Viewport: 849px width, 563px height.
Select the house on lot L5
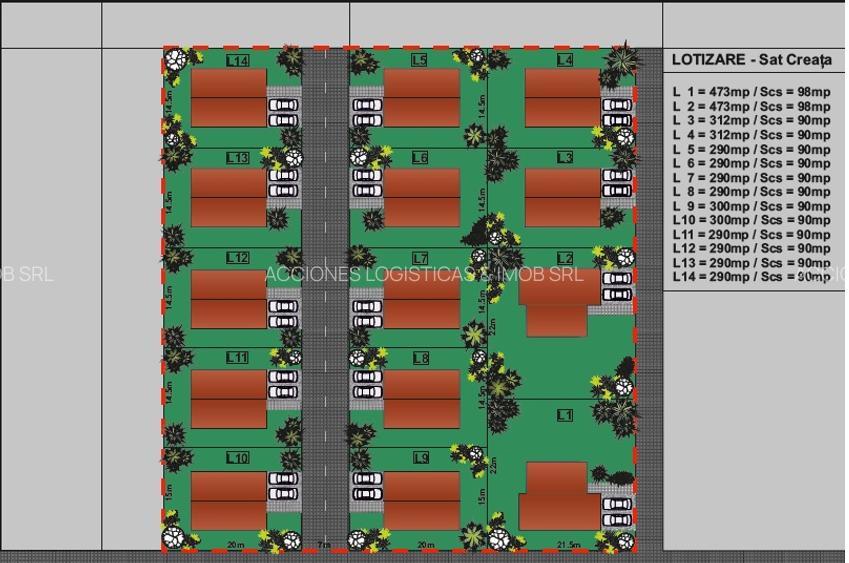click(421, 98)
